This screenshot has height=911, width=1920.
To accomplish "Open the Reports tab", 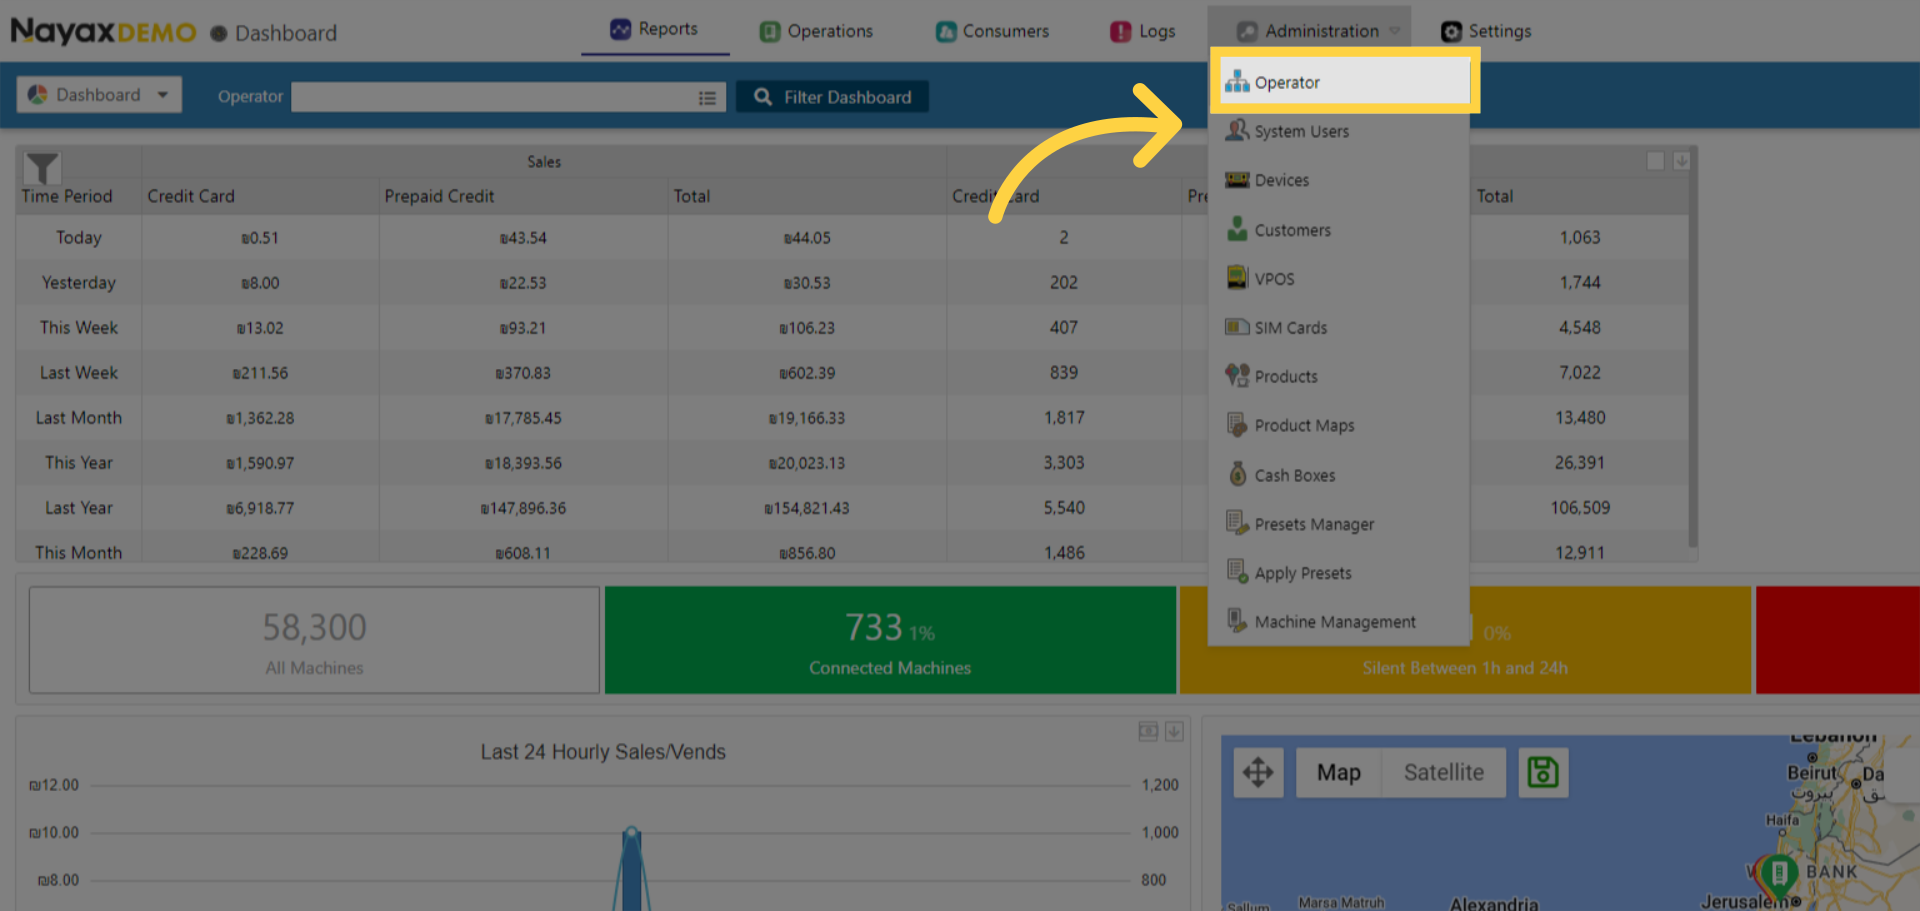I will tap(655, 30).
